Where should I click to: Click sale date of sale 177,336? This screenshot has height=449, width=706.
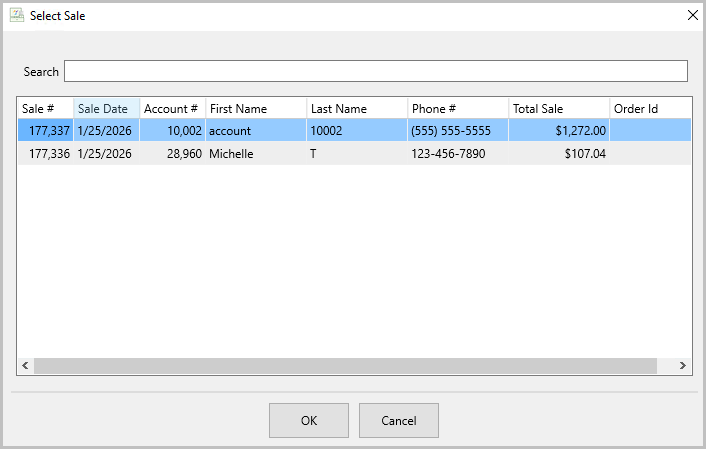(107, 154)
